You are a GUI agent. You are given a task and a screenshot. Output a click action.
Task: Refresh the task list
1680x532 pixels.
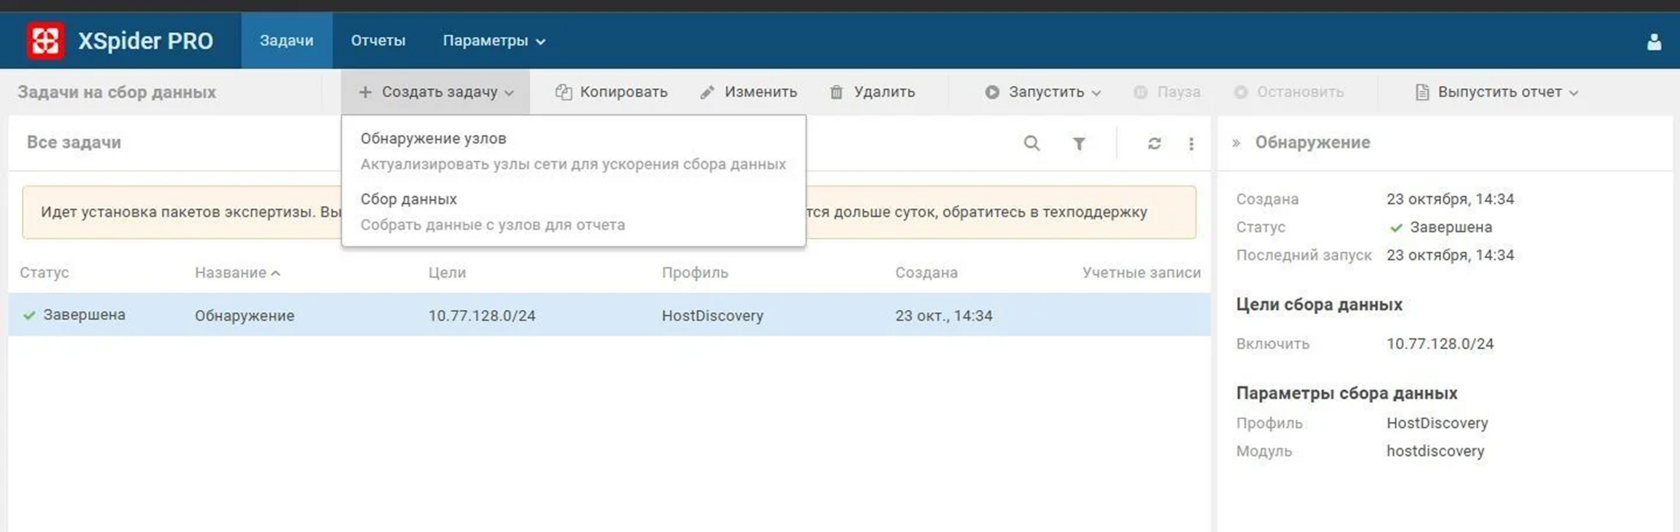tap(1154, 143)
